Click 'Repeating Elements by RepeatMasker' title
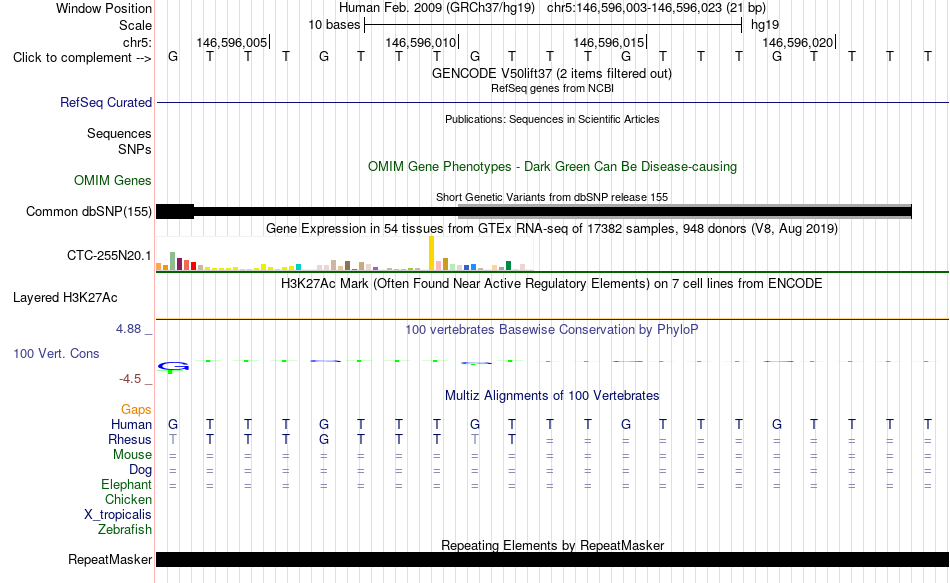 [552, 545]
